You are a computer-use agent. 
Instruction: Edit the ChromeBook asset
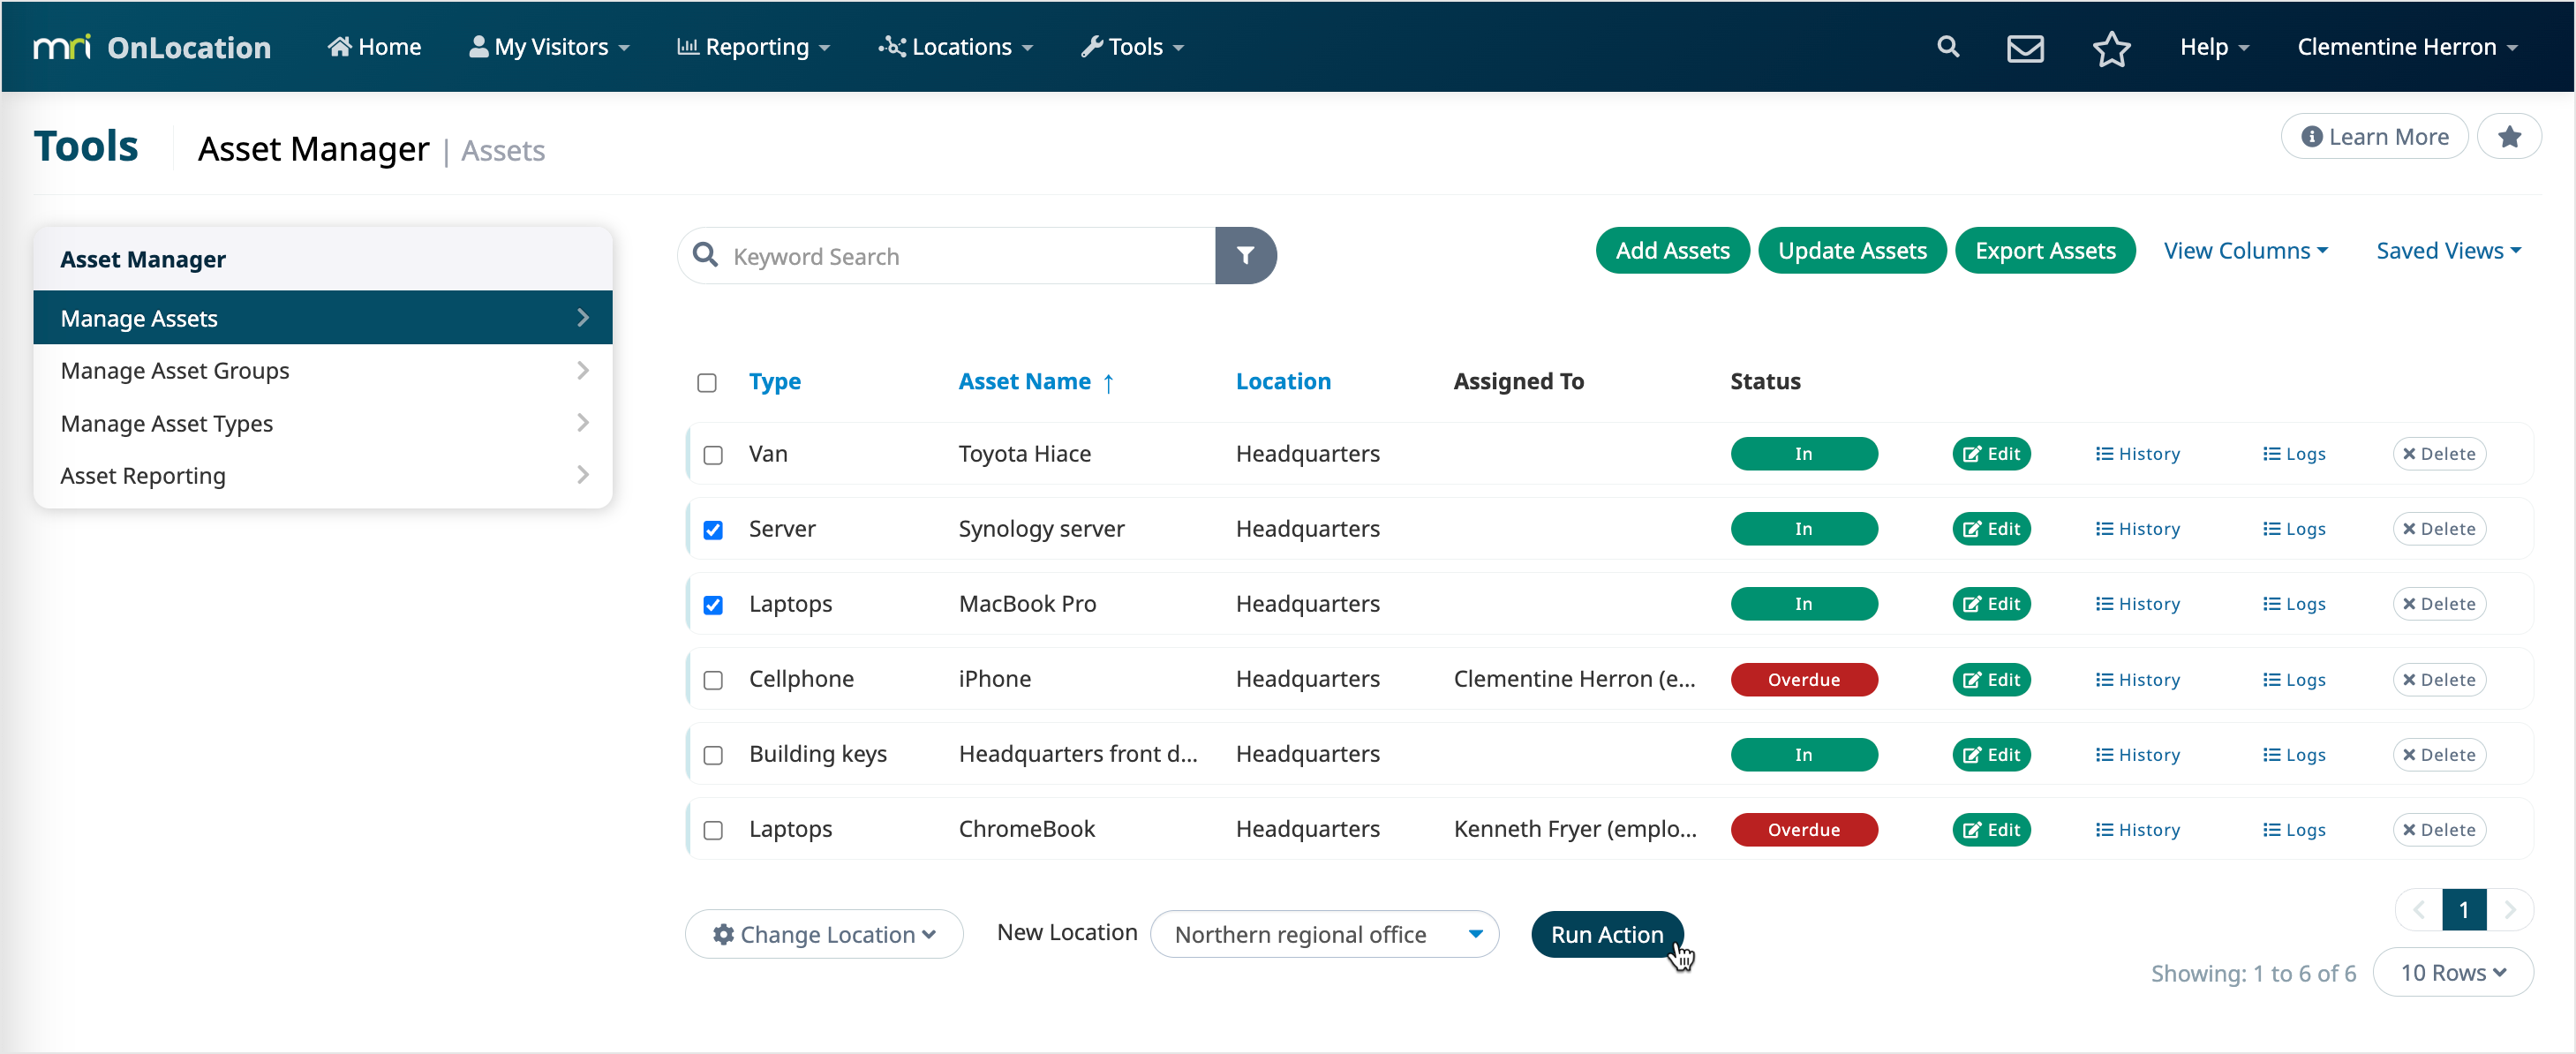[1990, 829]
